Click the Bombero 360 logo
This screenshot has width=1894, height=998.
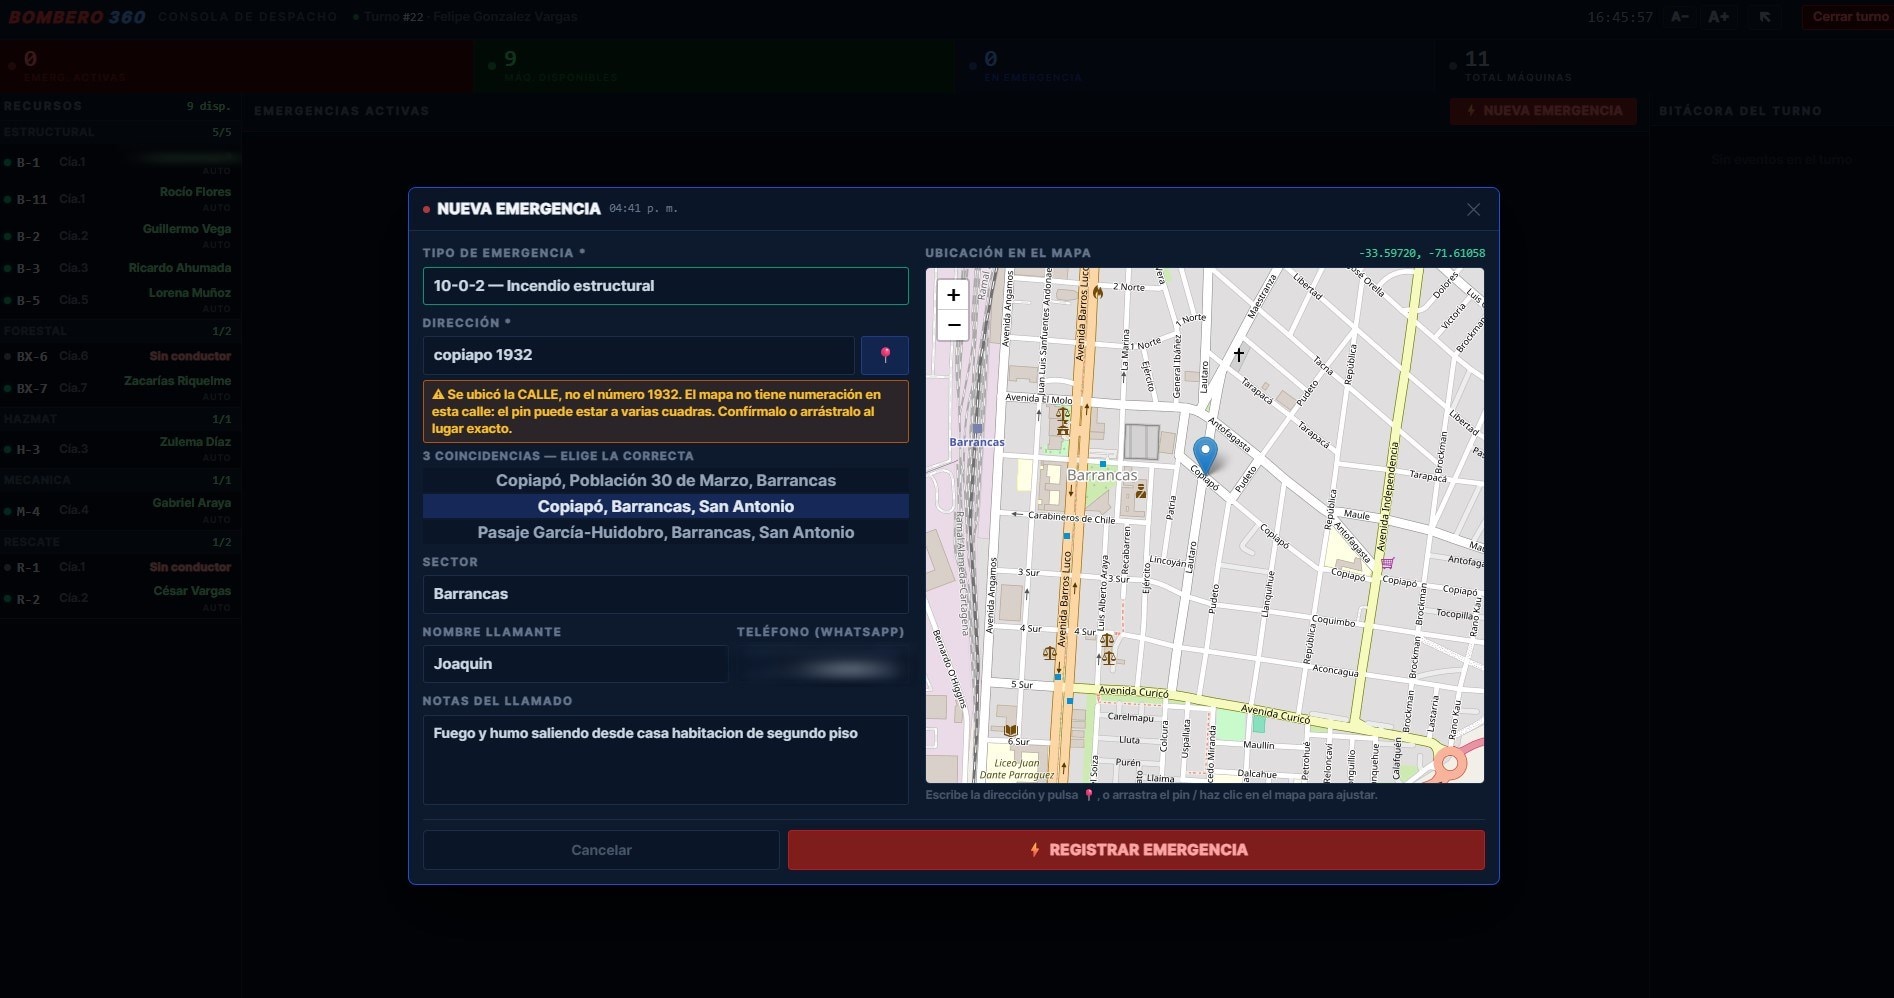pyautogui.click(x=77, y=17)
